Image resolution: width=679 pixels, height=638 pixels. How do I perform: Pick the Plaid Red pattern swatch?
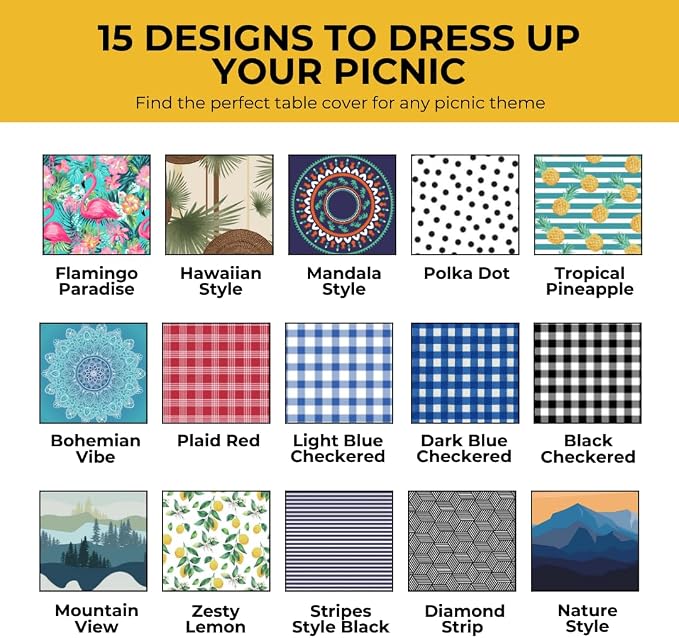[x=216, y=373]
